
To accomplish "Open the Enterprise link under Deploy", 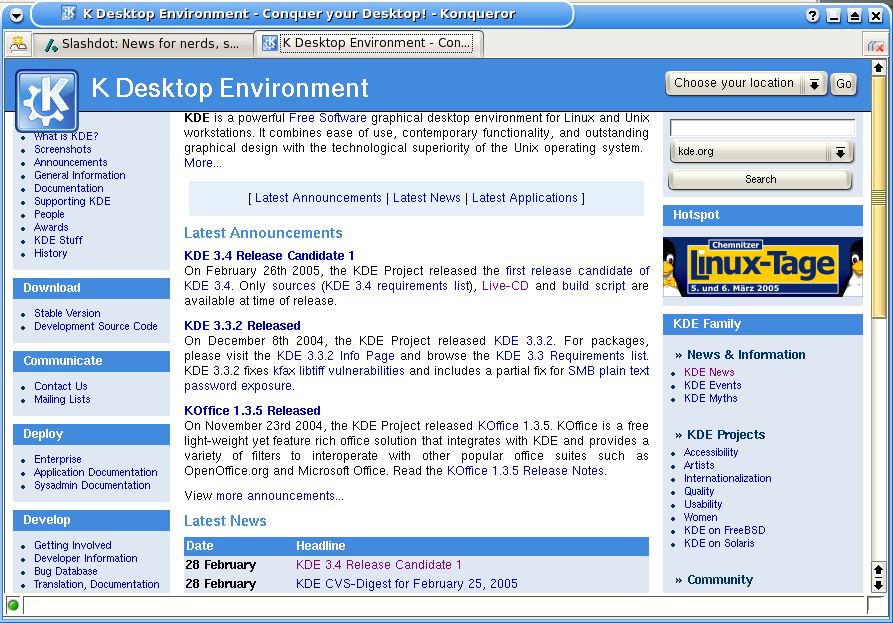I will [58, 459].
